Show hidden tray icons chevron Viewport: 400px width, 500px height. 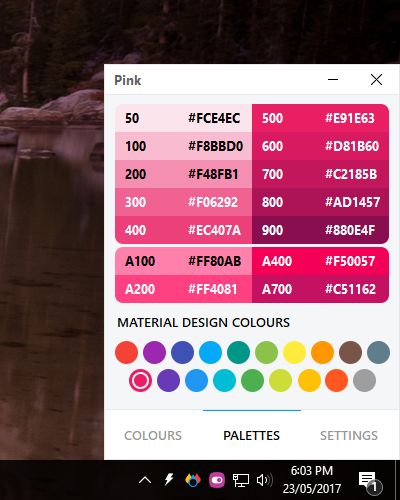[145, 480]
